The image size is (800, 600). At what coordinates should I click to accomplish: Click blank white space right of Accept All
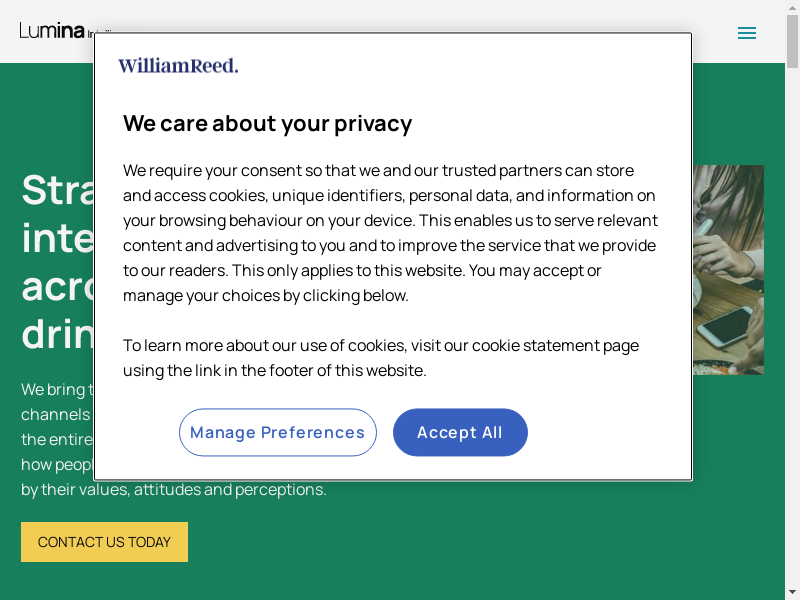610,432
